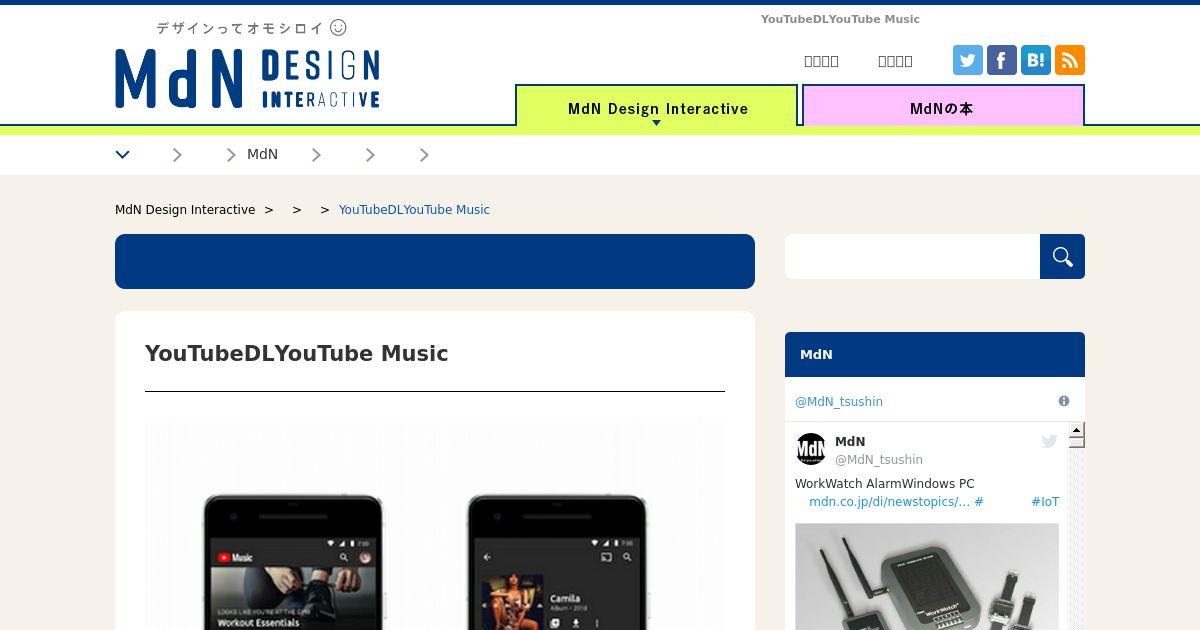Click gray @MdN_tsushin handle under MdN name
The height and width of the screenshot is (630, 1200).
coord(879,460)
